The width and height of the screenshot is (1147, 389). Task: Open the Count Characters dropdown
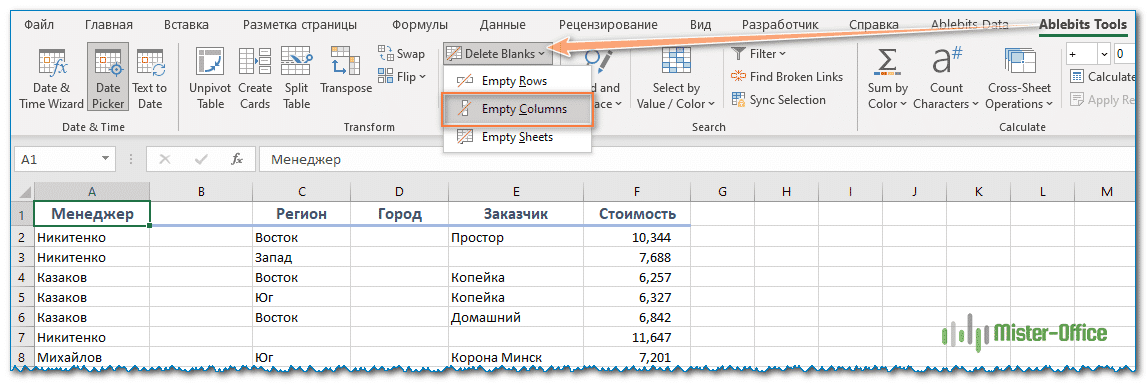(946, 78)
